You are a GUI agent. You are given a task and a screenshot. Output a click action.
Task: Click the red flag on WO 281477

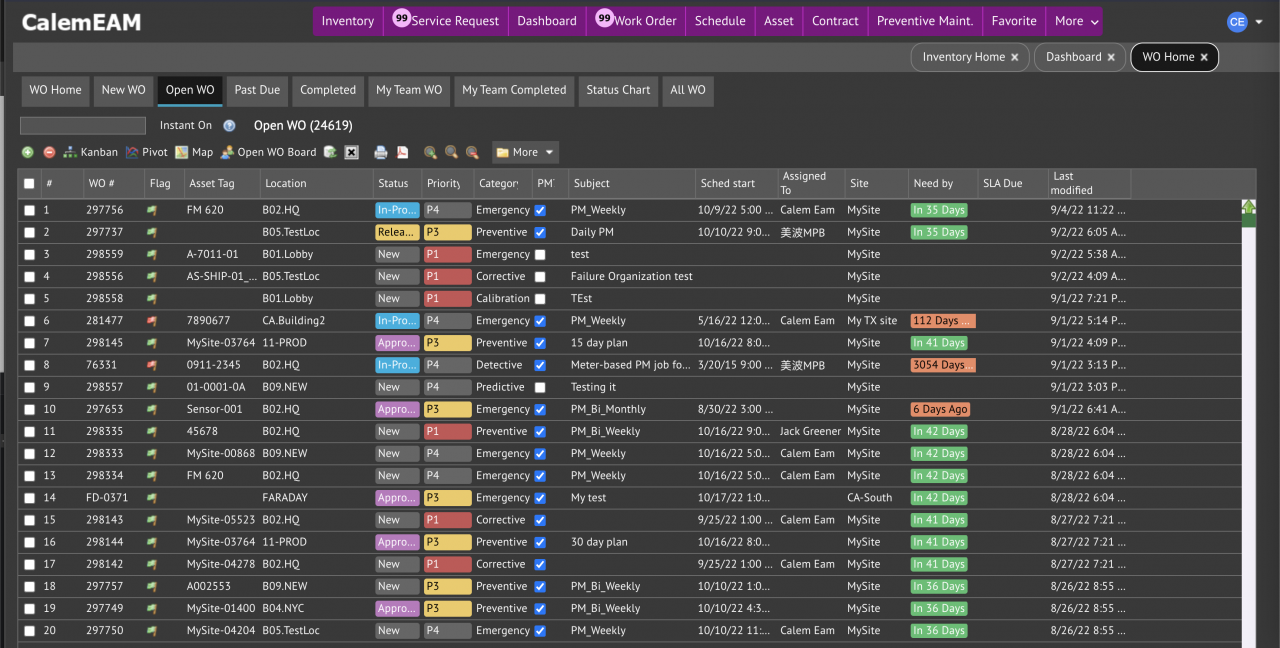(x=153, y=321)
